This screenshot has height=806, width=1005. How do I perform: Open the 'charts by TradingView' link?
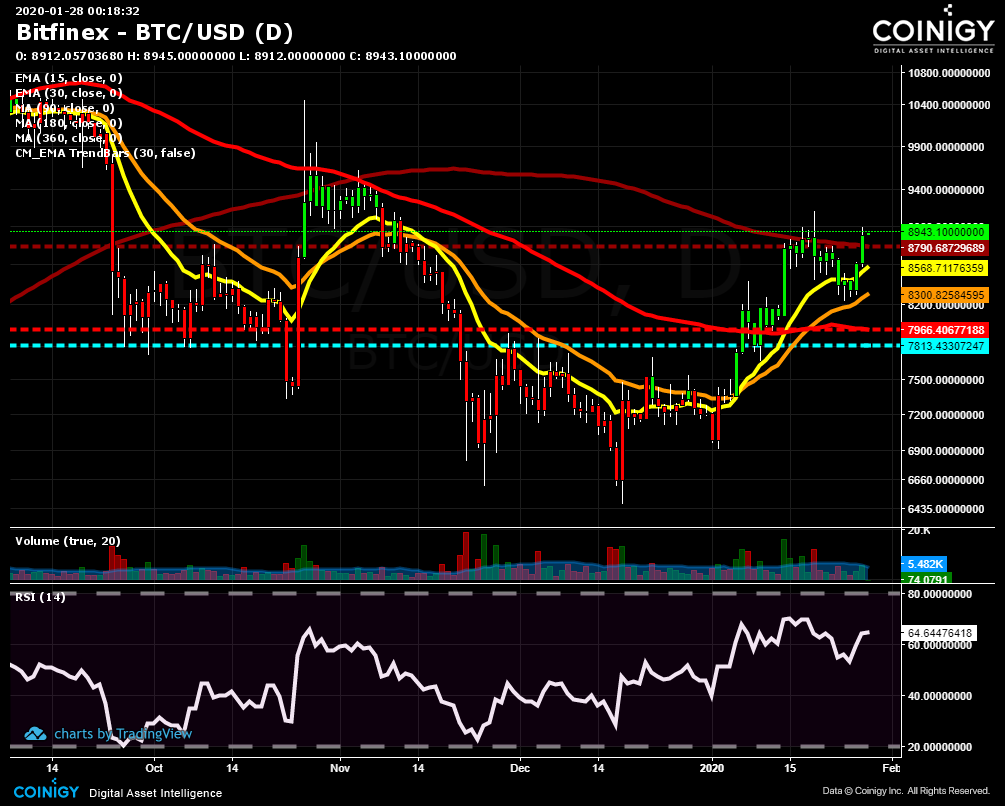click(x=123, y=734)
